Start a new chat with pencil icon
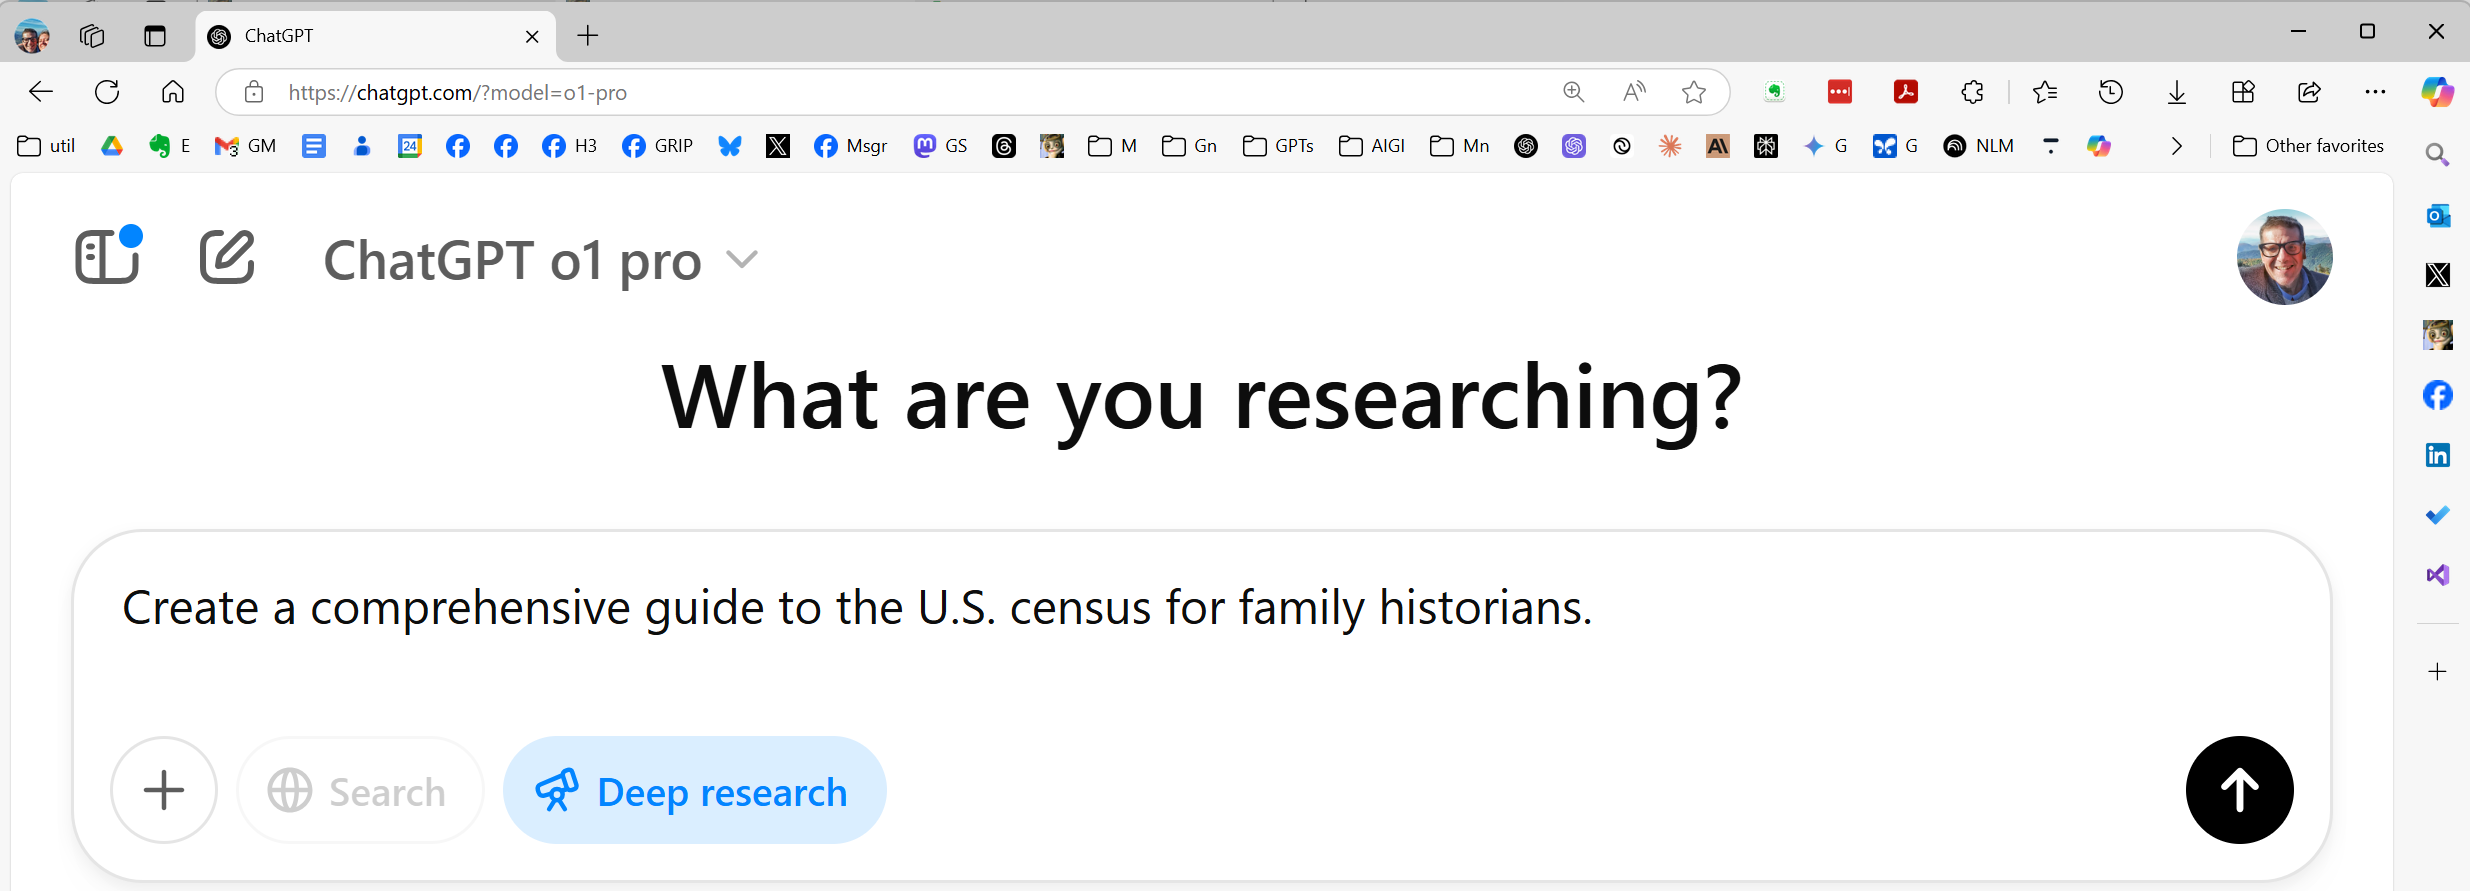This screenshot has height=891, width=2470. [228, 257]
